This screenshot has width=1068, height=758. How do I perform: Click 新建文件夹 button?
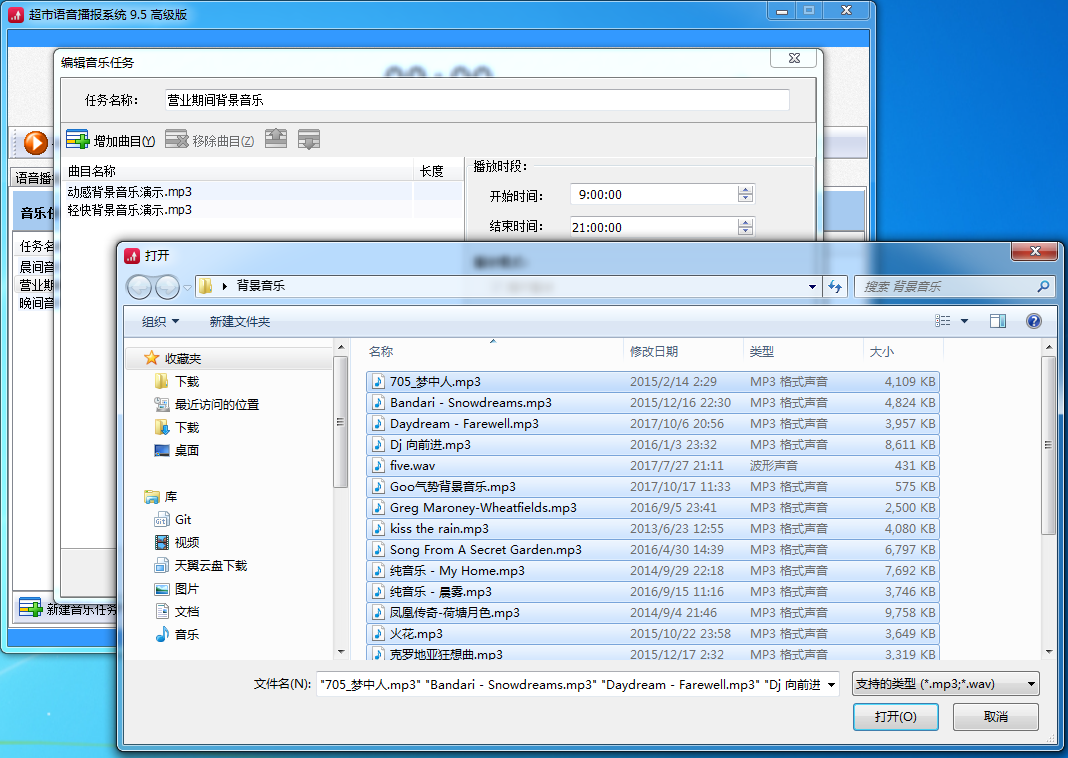coord(240,321)
